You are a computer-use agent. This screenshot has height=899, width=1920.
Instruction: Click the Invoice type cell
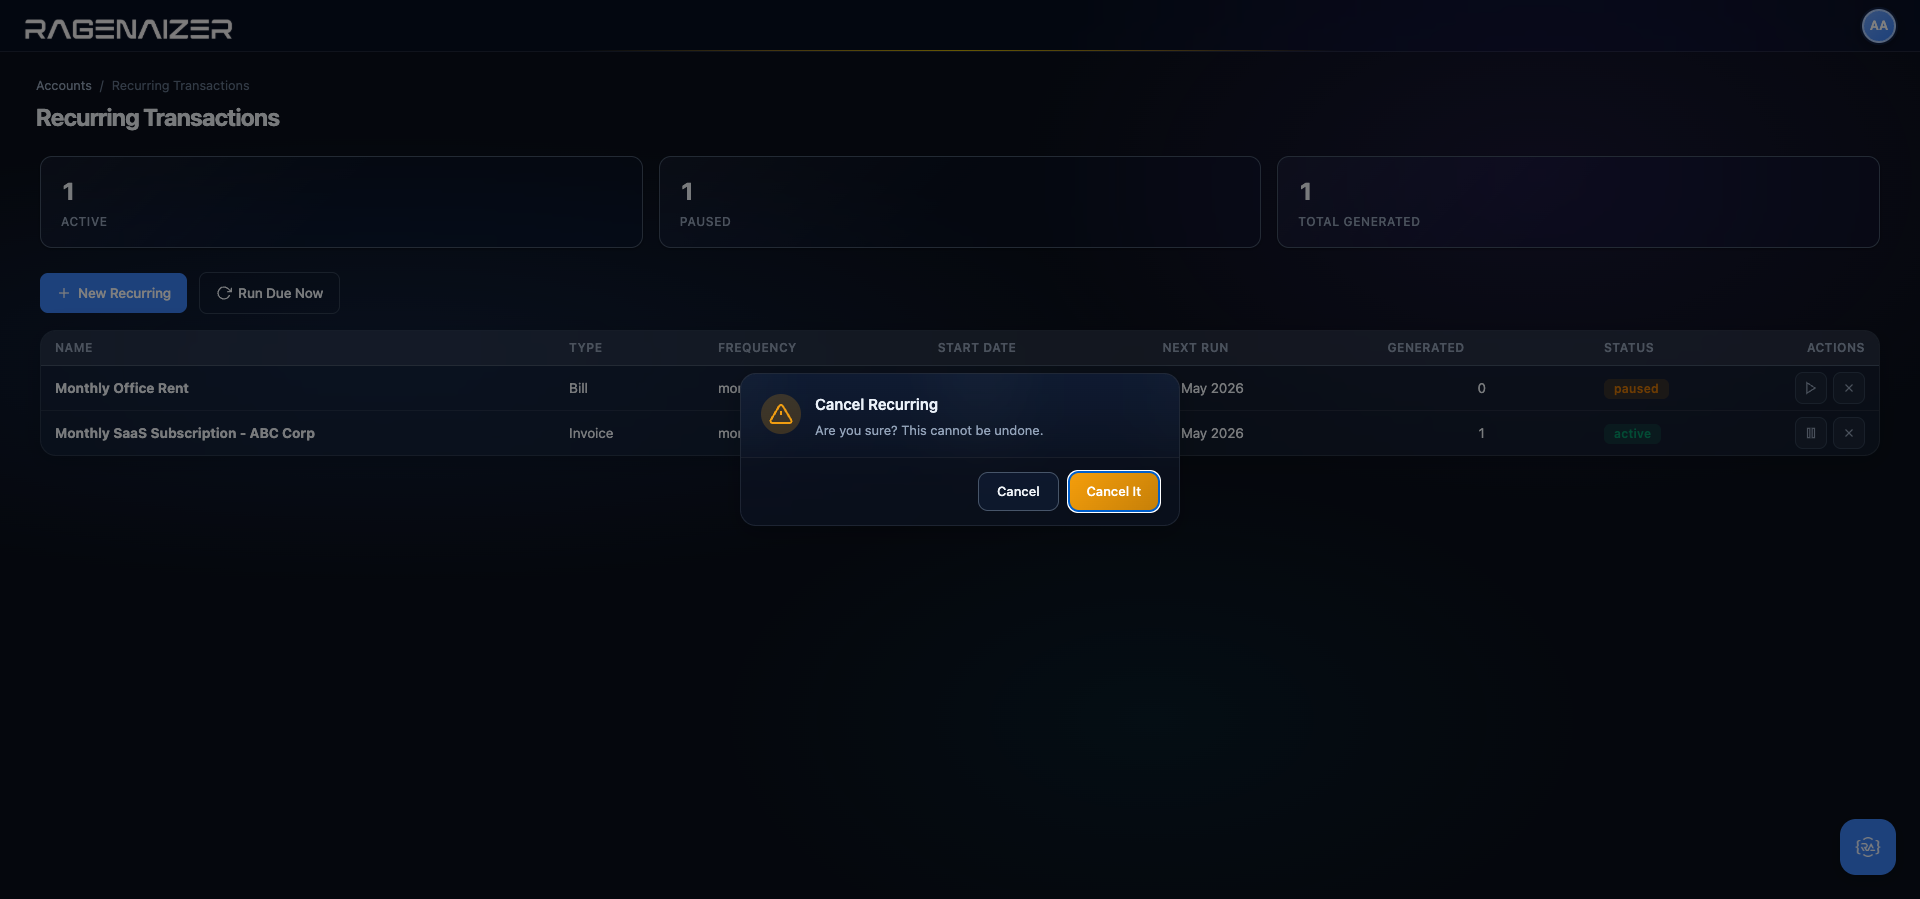coord(591,433)
